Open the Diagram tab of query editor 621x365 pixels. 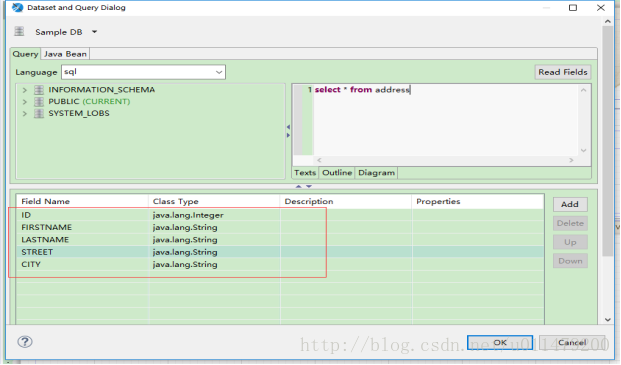(x=376, y=173)
